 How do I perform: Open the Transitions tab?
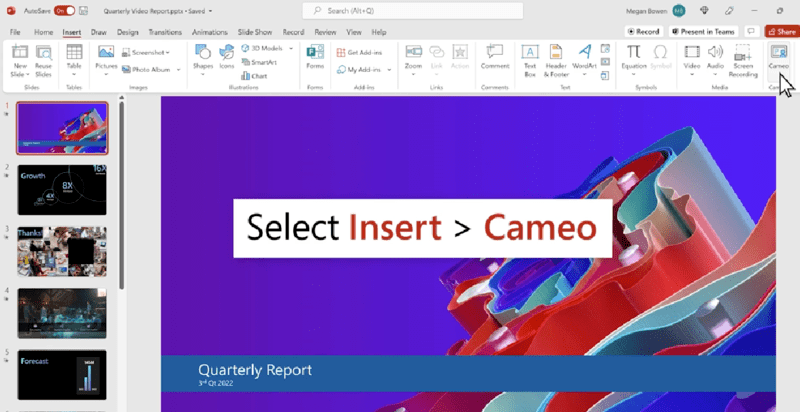coord(166,32)
